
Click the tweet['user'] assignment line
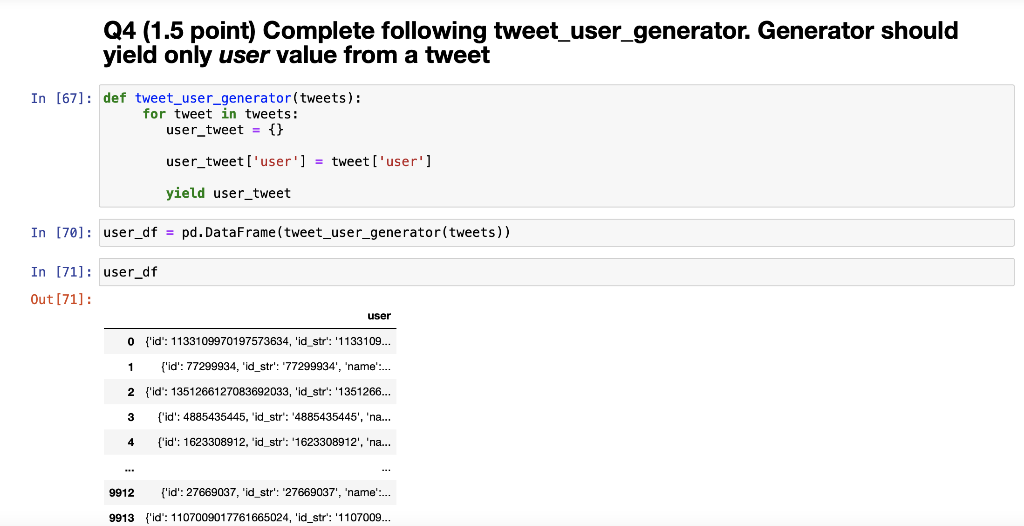point(298,161)
